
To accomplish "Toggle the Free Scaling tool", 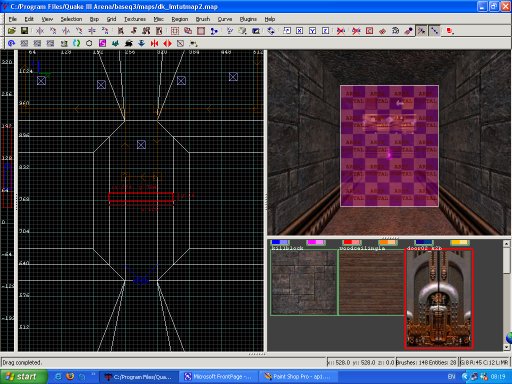I will point(287,31).
